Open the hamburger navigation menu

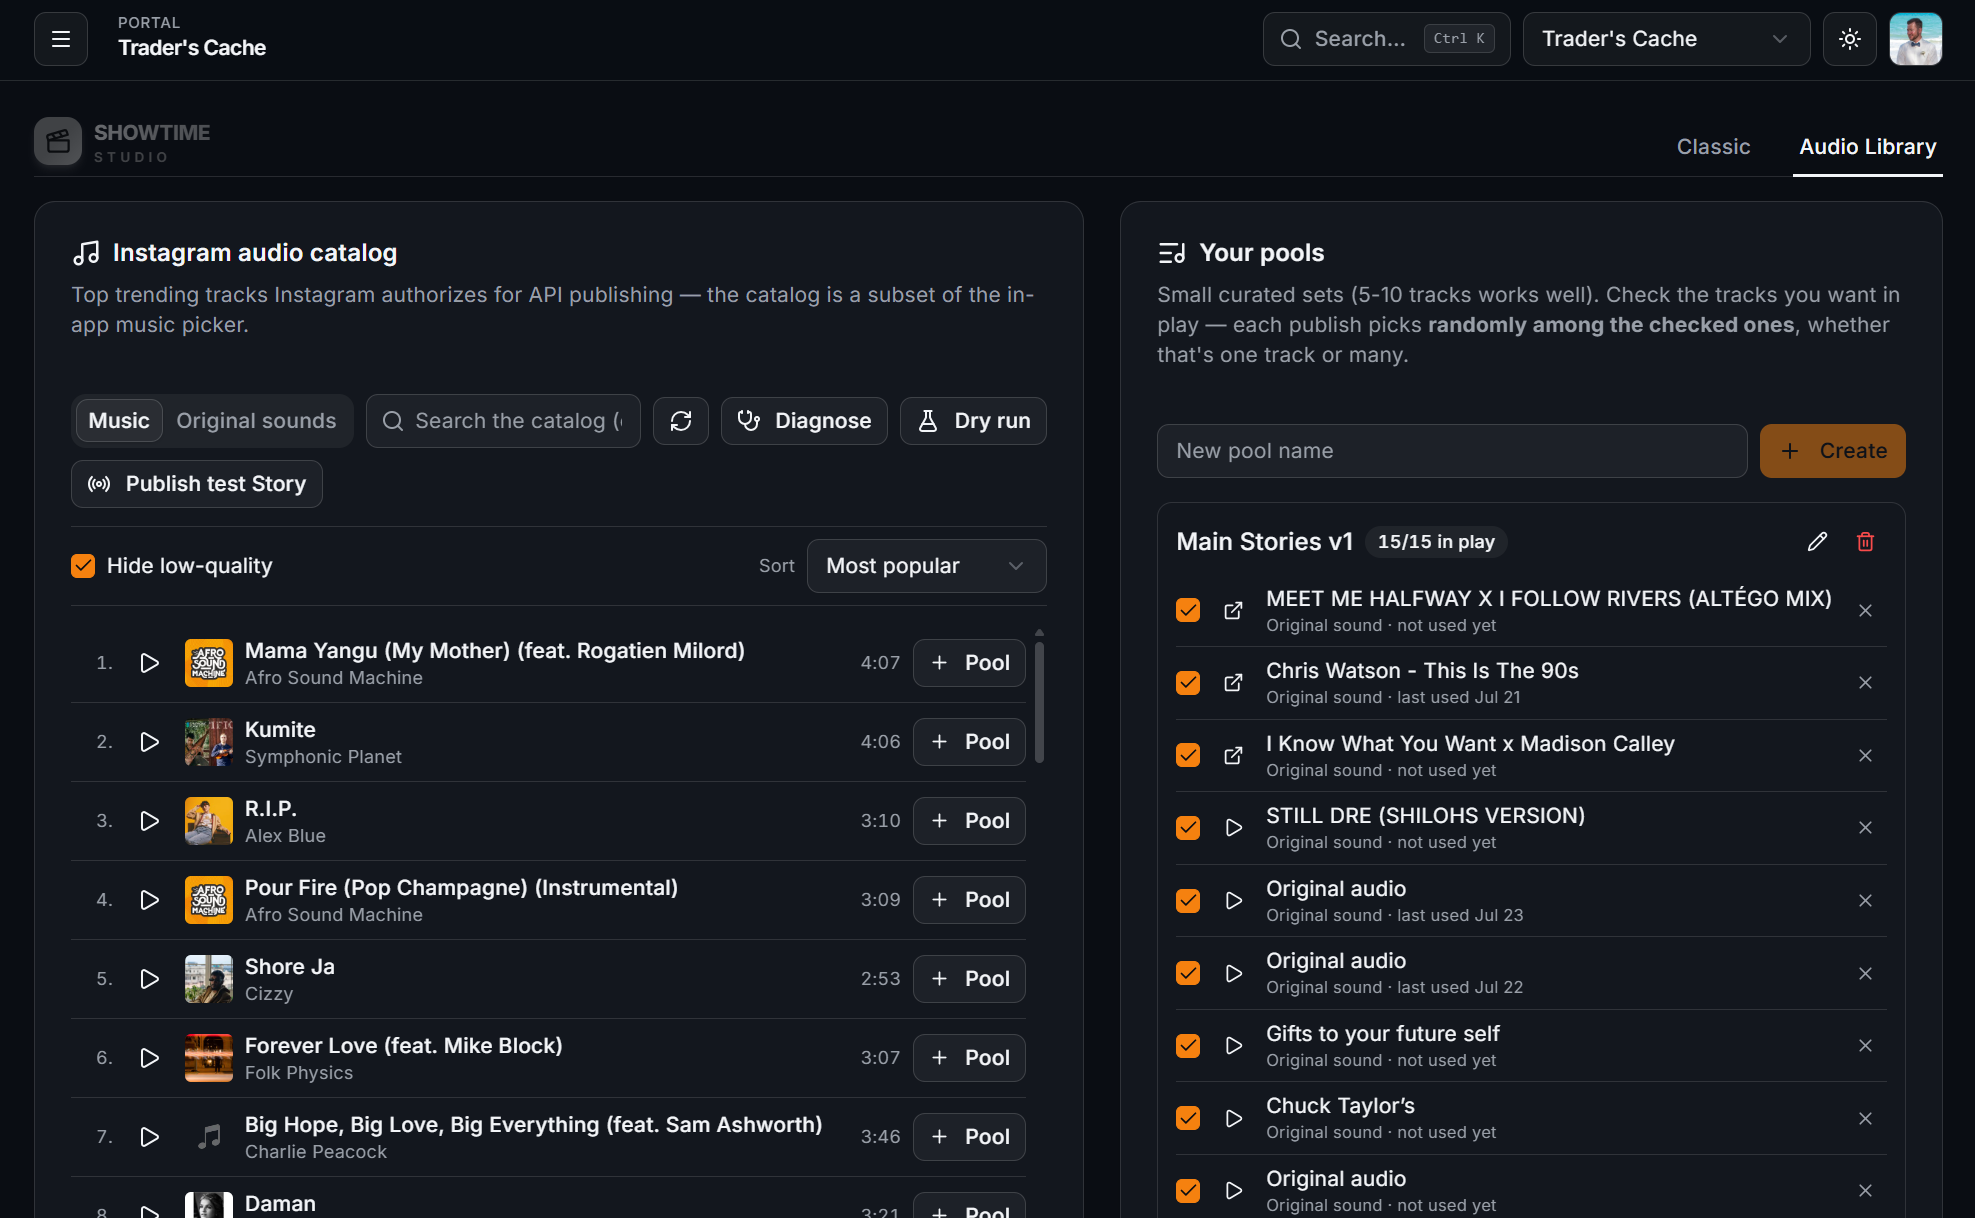tap(61, 39)
